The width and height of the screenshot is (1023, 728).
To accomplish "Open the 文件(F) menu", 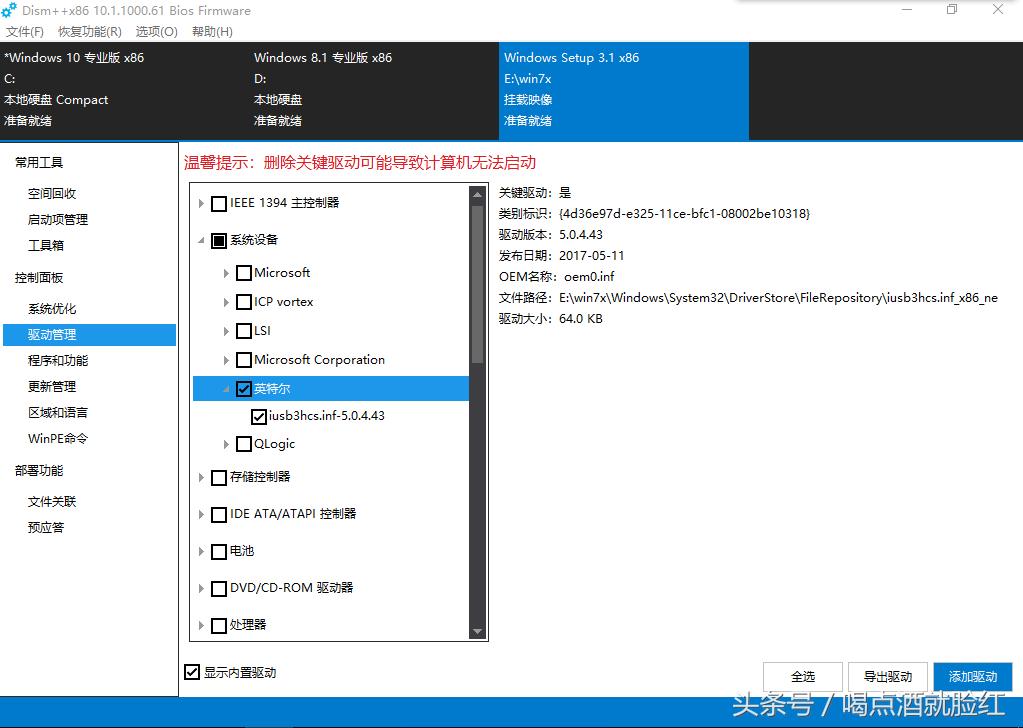I will click(x=24, y=31).
